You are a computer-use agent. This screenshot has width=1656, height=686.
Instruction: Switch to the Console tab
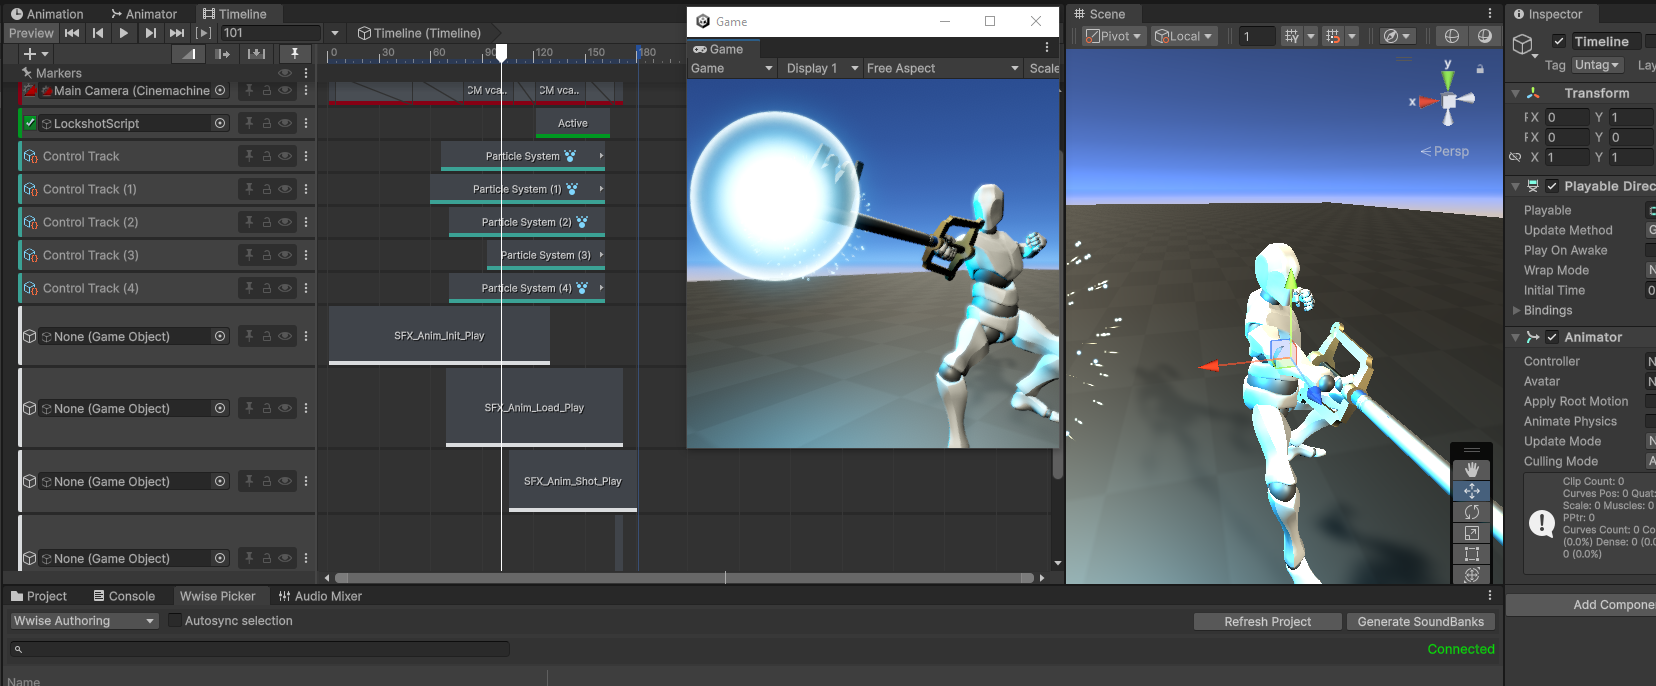[x=124, y=596]
